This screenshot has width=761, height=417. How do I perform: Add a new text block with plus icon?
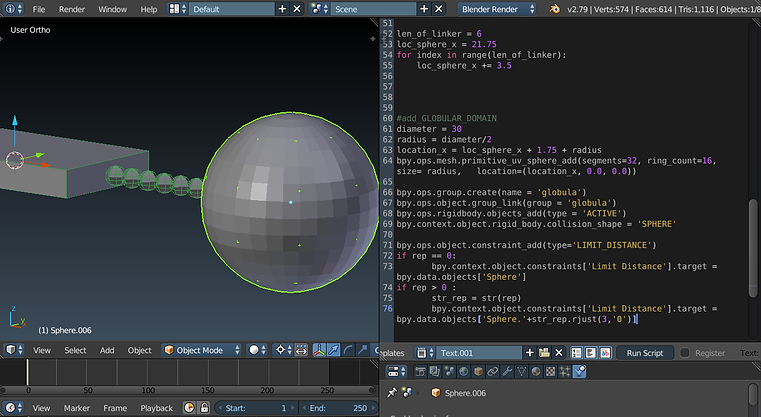pos(530,353)
